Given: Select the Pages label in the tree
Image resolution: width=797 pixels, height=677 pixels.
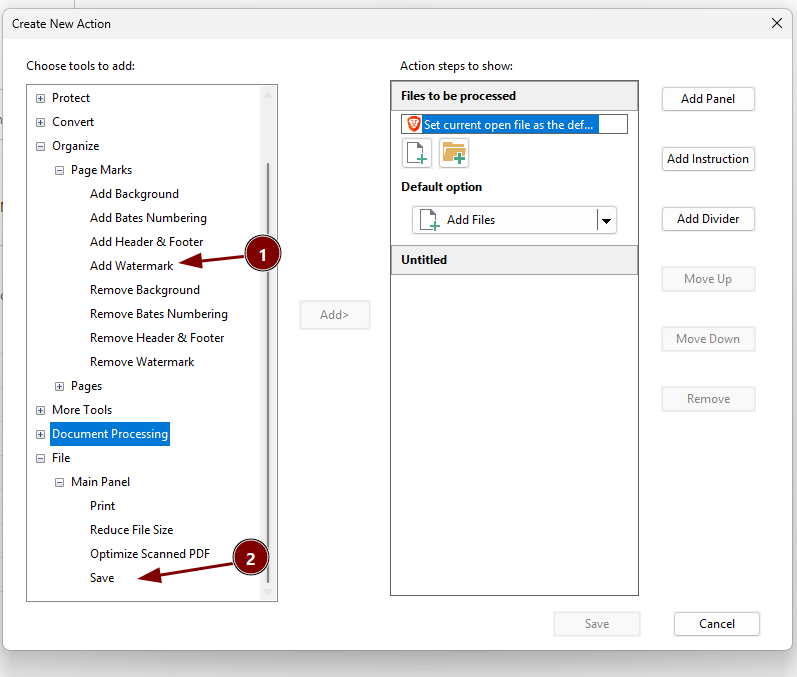Looking at the screenshot, I should tap(86, 386).
